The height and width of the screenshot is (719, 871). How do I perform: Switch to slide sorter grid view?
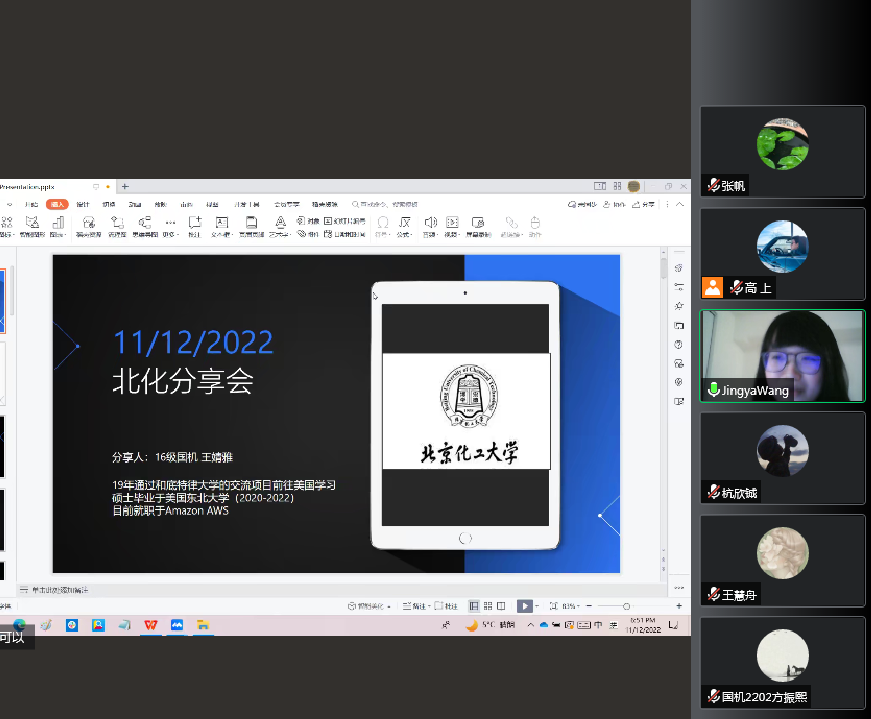tap(488, 606)
